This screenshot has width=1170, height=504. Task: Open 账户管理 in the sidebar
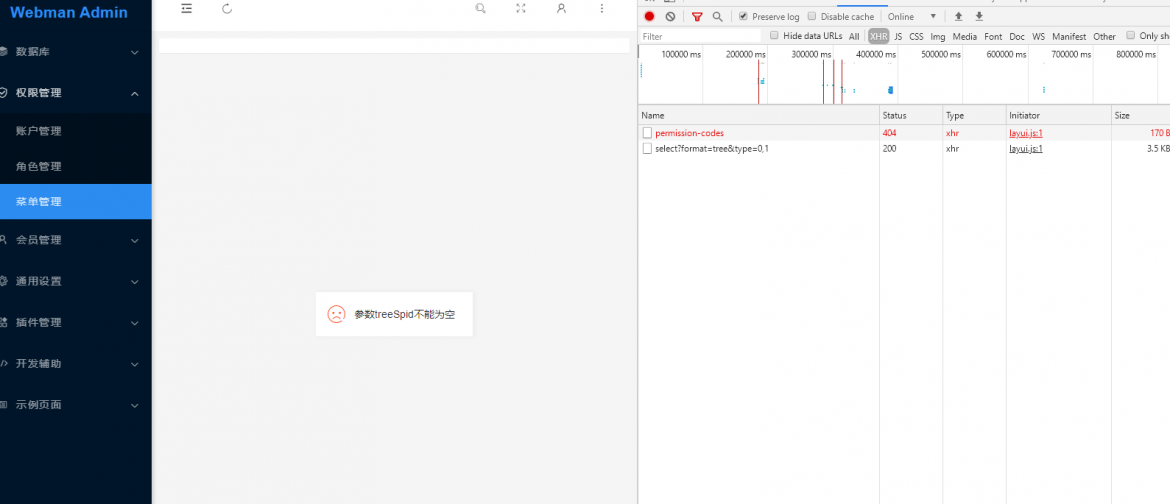pos(39,131)
